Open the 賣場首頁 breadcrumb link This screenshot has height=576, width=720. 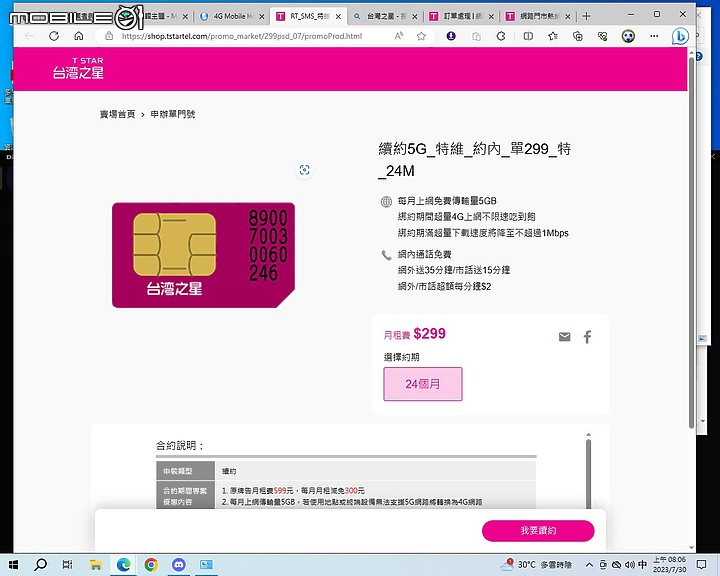pos(118,114)
